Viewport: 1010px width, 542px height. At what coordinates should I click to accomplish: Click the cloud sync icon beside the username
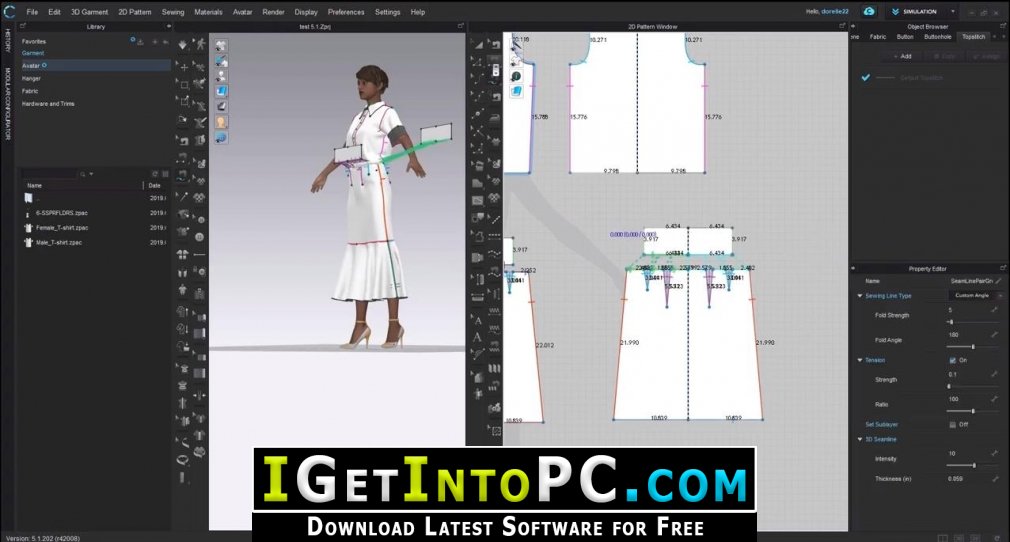(x=870, y=12)
